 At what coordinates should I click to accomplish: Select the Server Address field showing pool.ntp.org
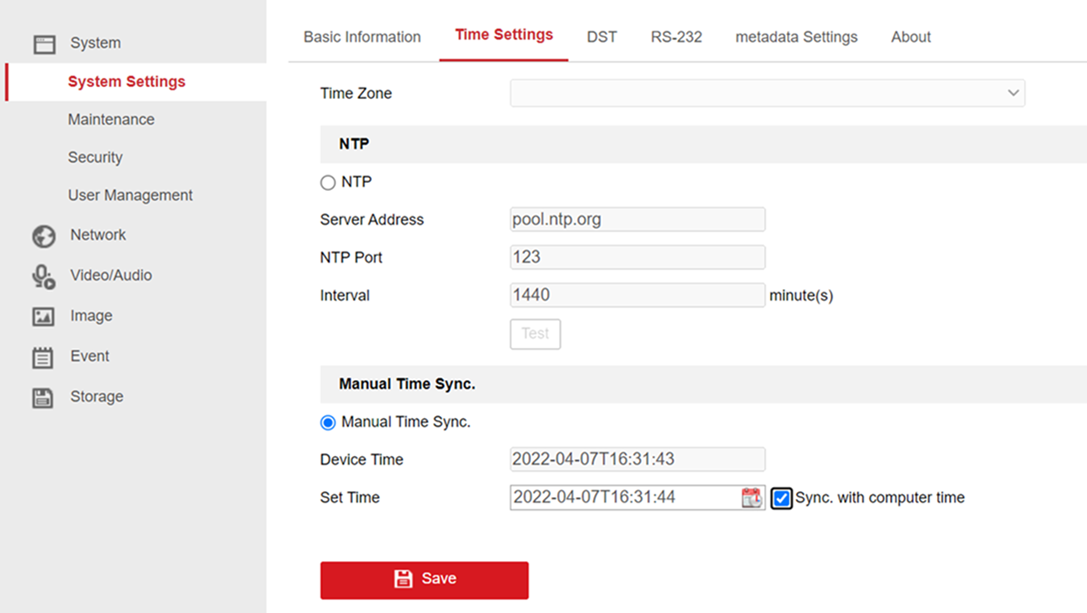(x=637, y=219)
